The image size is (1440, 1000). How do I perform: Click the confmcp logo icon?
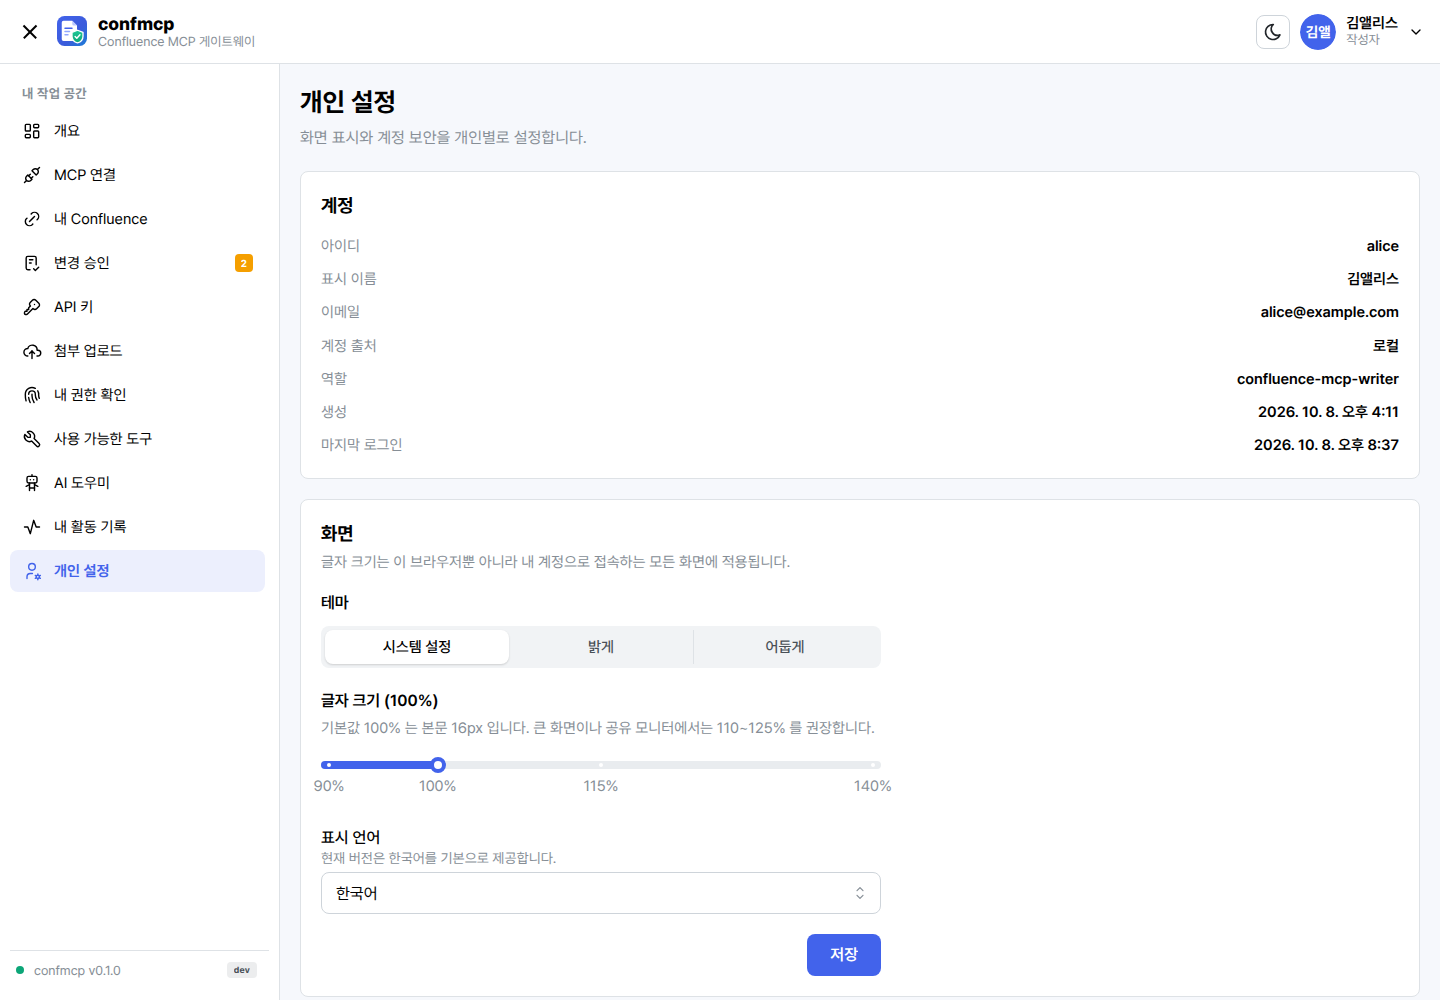(72, 31)
